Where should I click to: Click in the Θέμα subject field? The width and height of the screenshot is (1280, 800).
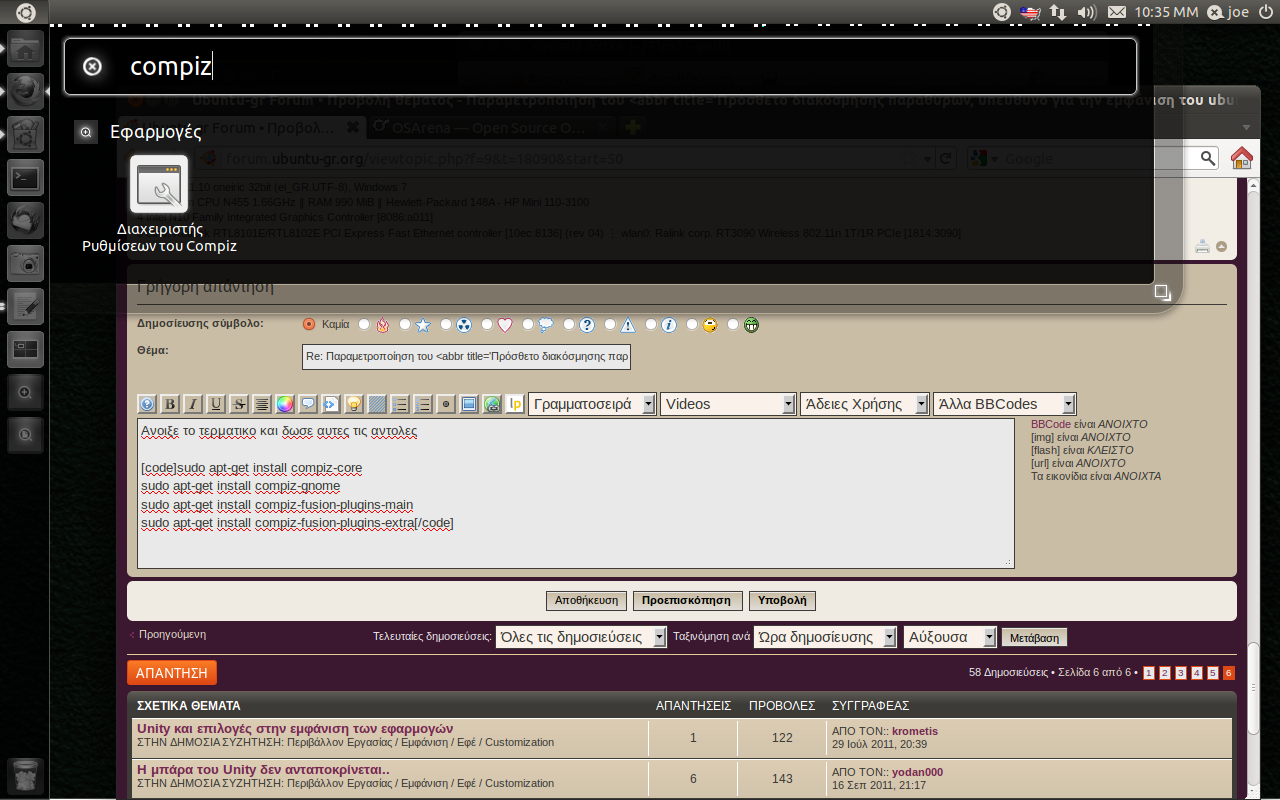tap(466, 357)
